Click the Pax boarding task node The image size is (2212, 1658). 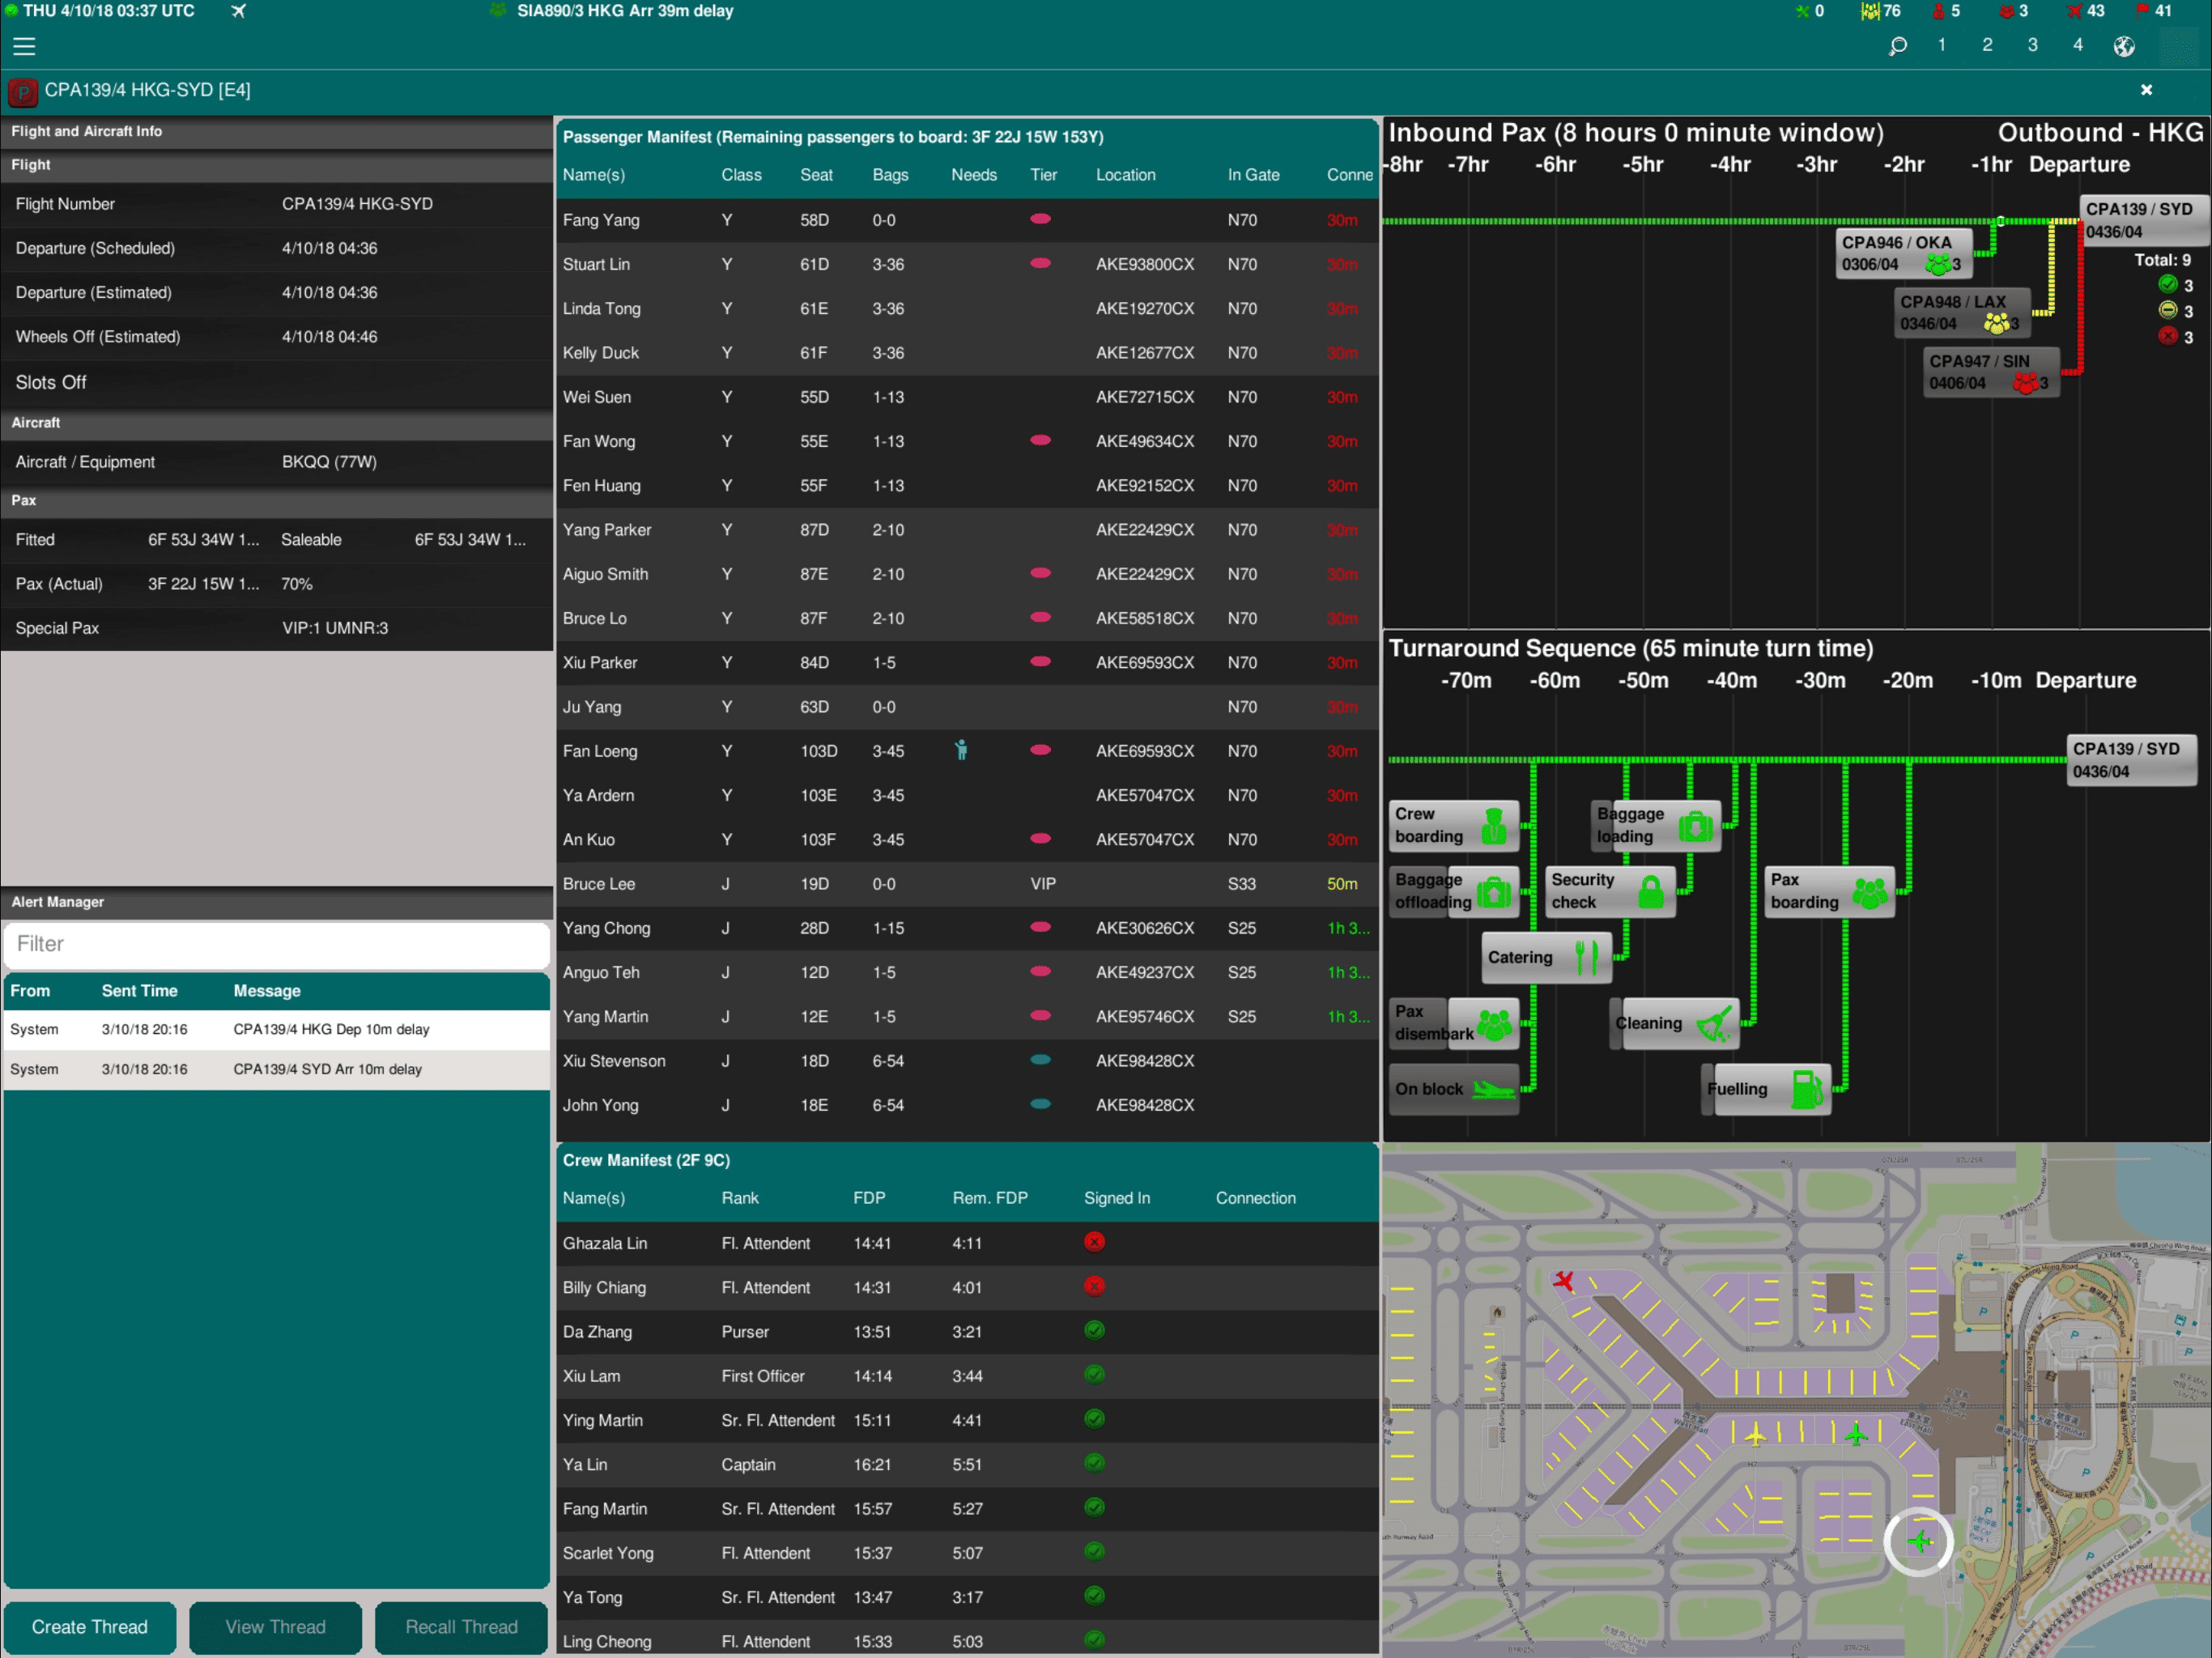click(1828, 891)
